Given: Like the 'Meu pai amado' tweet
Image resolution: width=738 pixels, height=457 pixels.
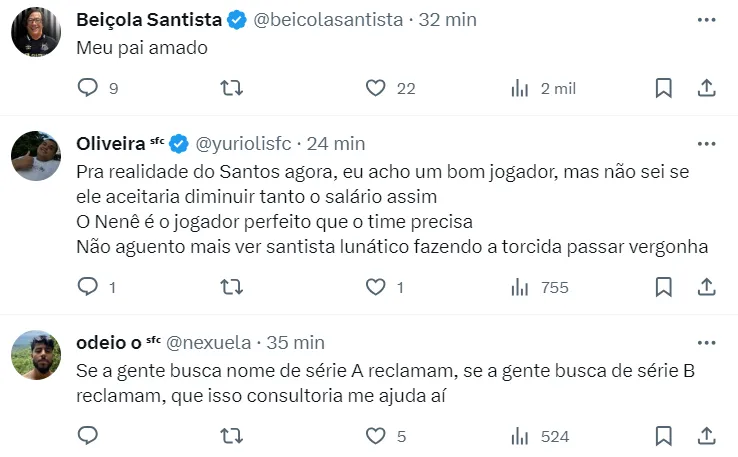Looking at the screenshot, I should point(375,88).
